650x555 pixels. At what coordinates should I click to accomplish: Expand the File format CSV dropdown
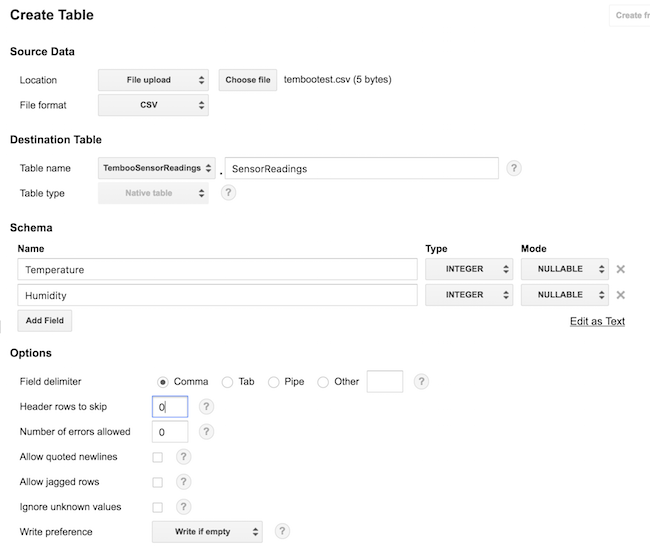[x=153, y=105]
